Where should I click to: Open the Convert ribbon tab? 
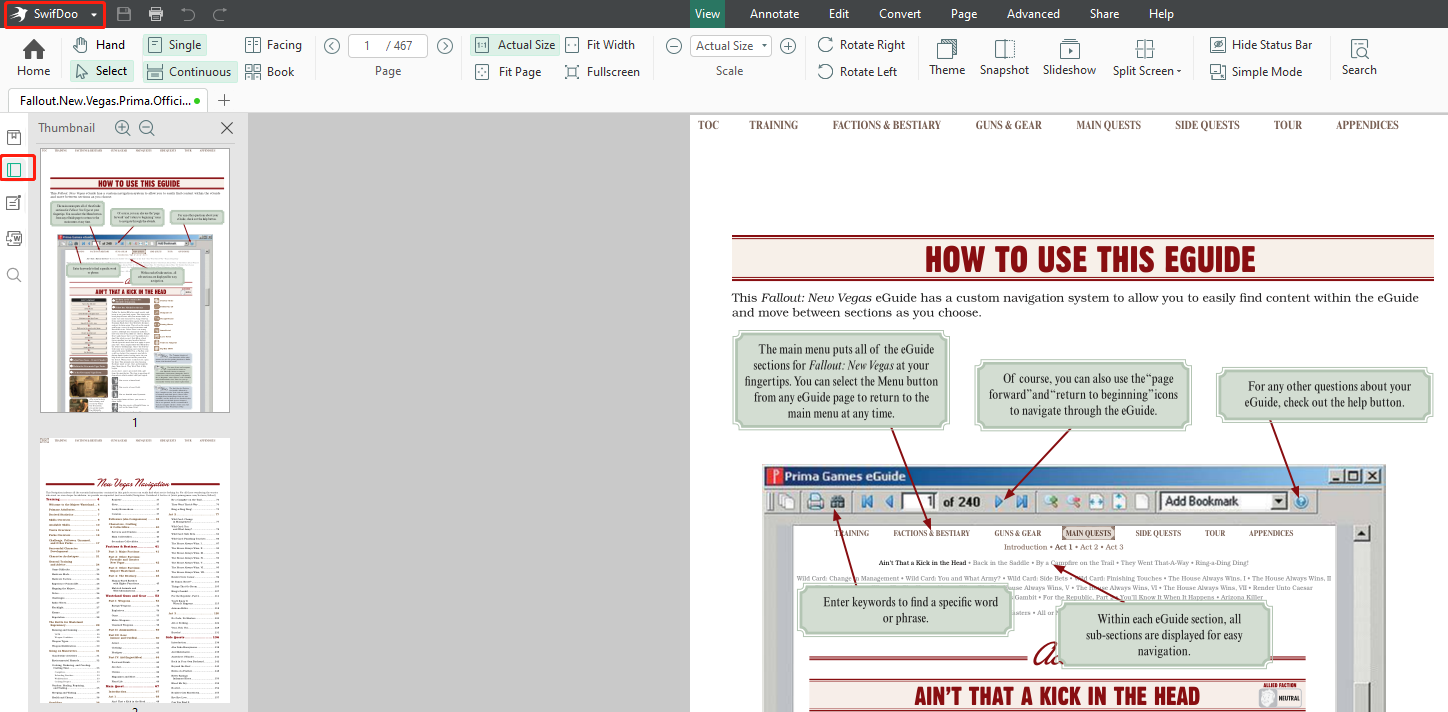[900, 14]
